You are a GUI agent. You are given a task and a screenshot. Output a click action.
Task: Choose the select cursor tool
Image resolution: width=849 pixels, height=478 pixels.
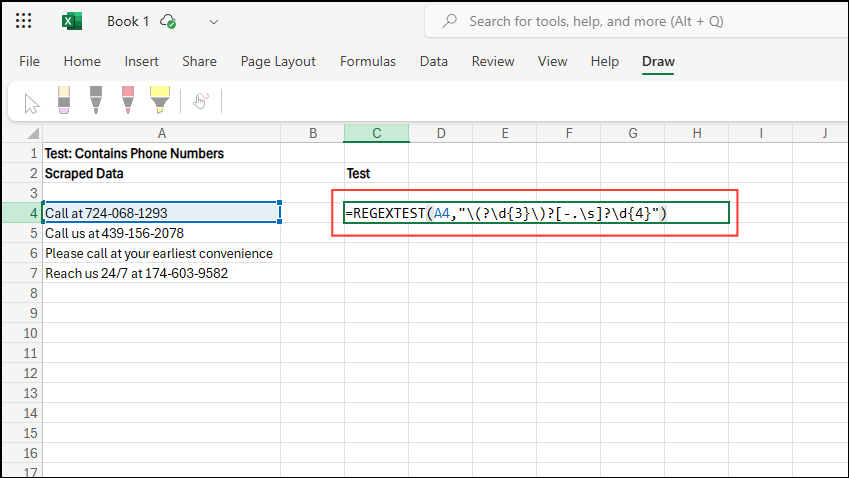pos(32,101)
